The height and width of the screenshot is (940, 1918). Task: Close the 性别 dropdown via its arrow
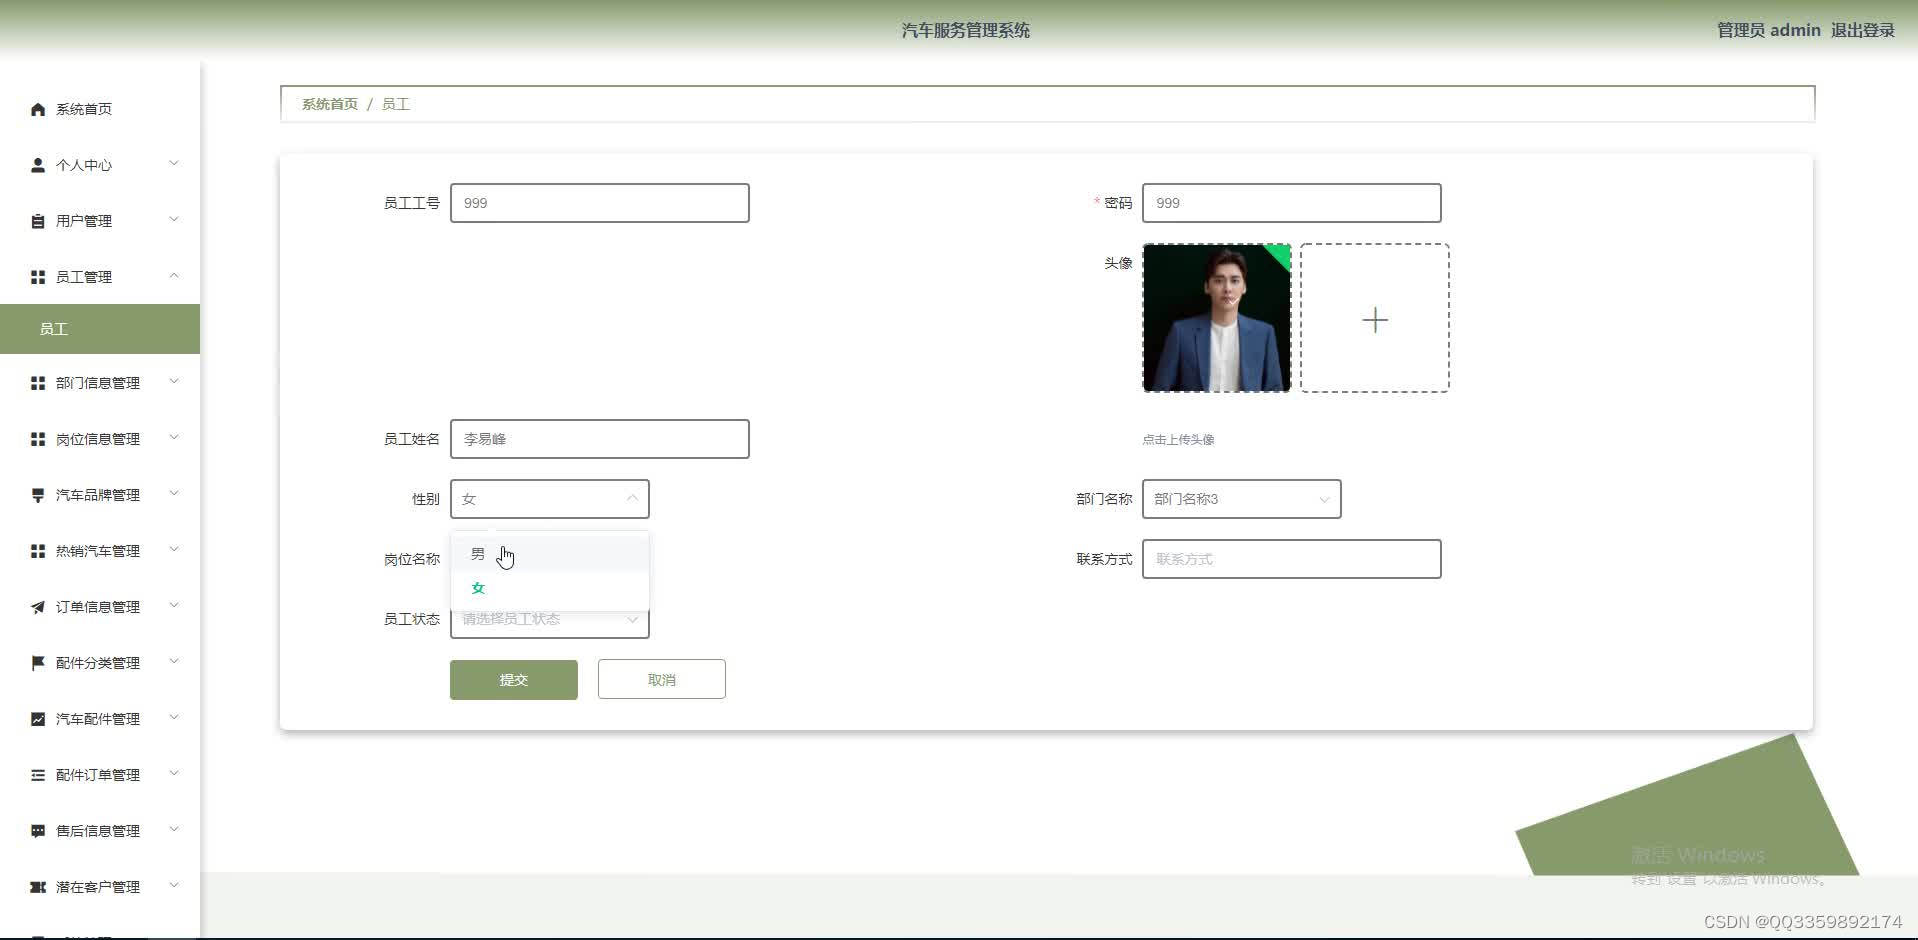click(x=632, y=498)
